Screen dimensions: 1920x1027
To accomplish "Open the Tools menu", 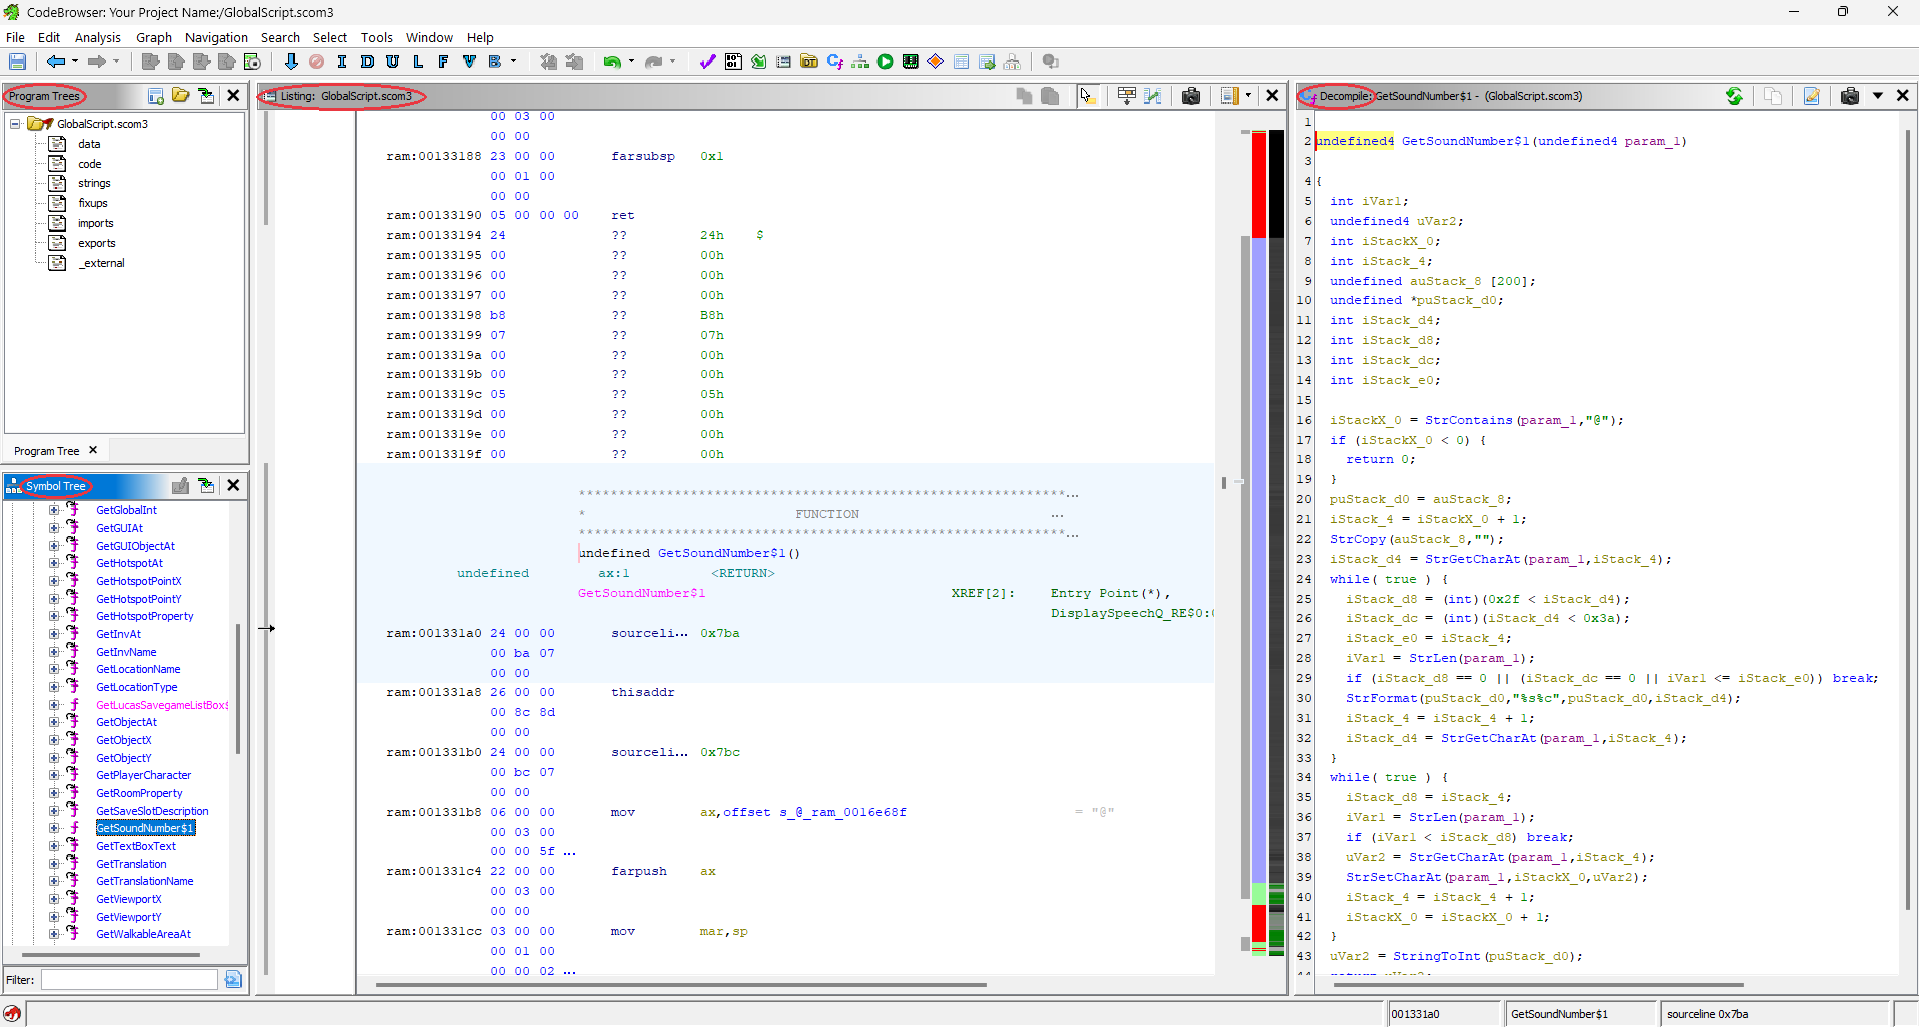I will pos(377,37).
